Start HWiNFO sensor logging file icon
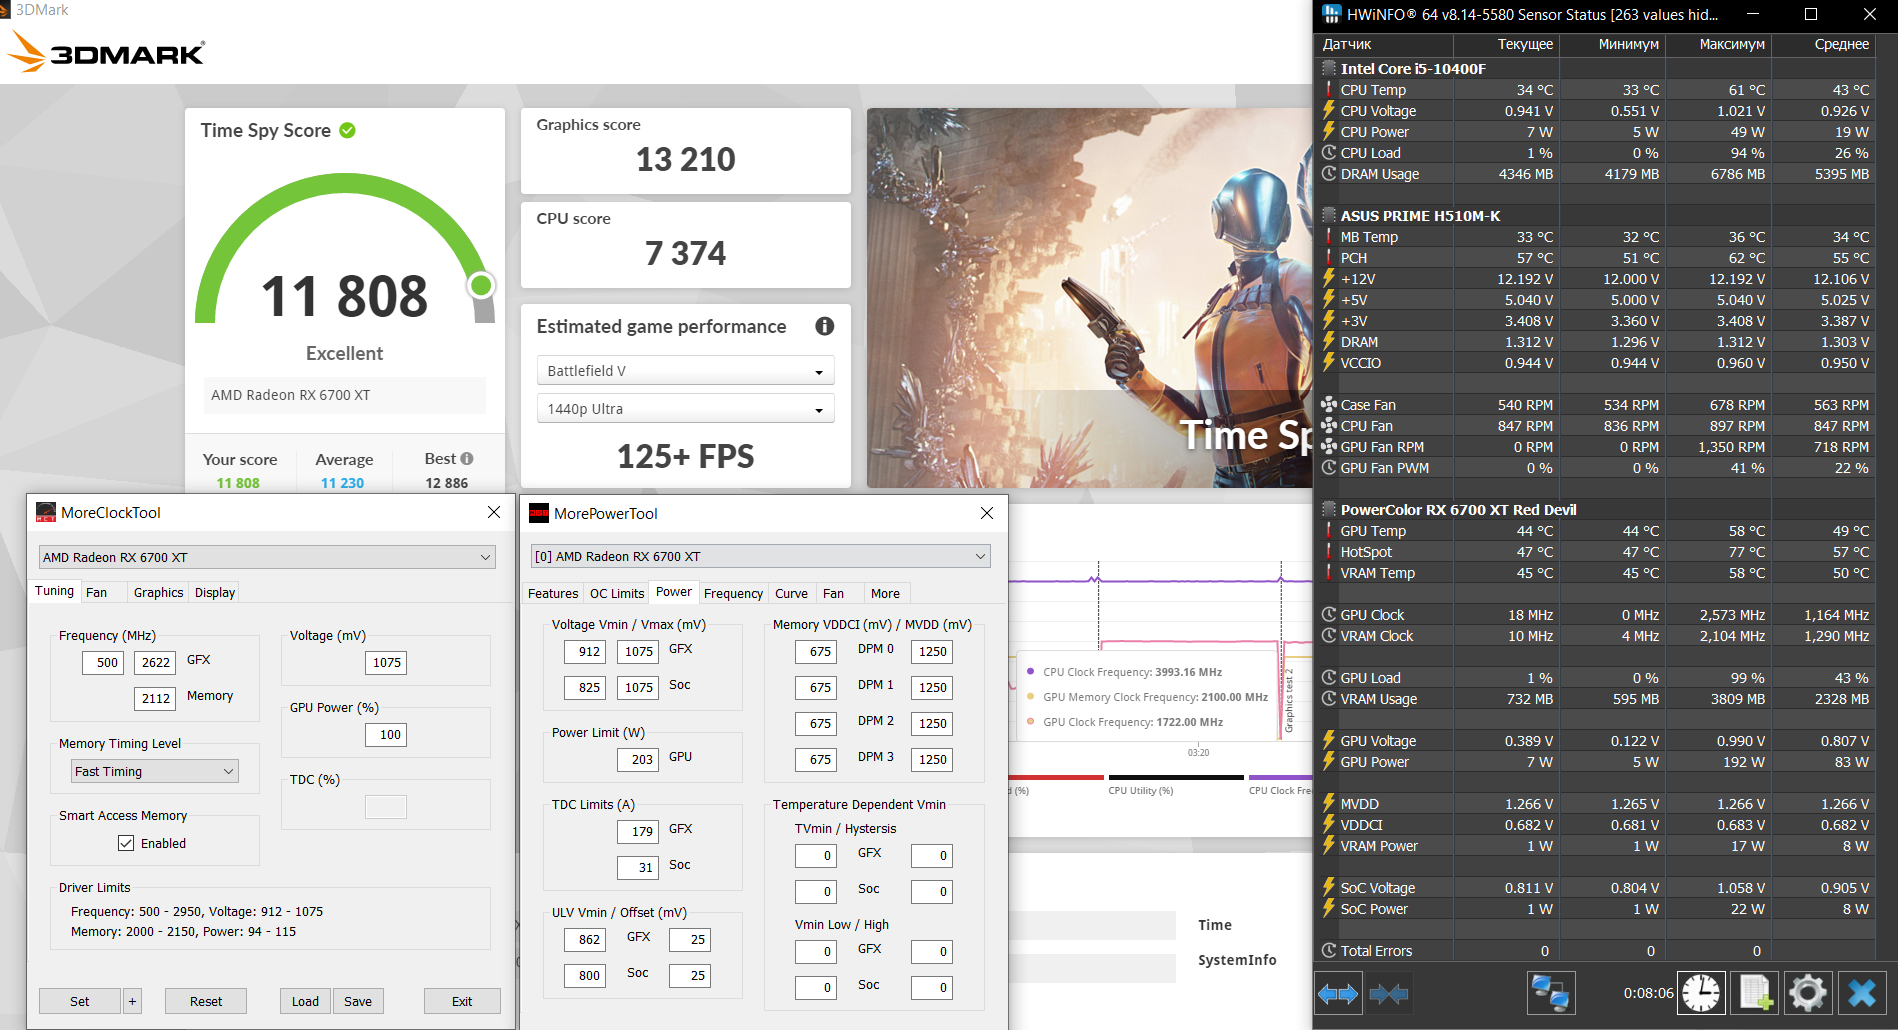Screen dimensions: 1898x1030 point(1755,993)
